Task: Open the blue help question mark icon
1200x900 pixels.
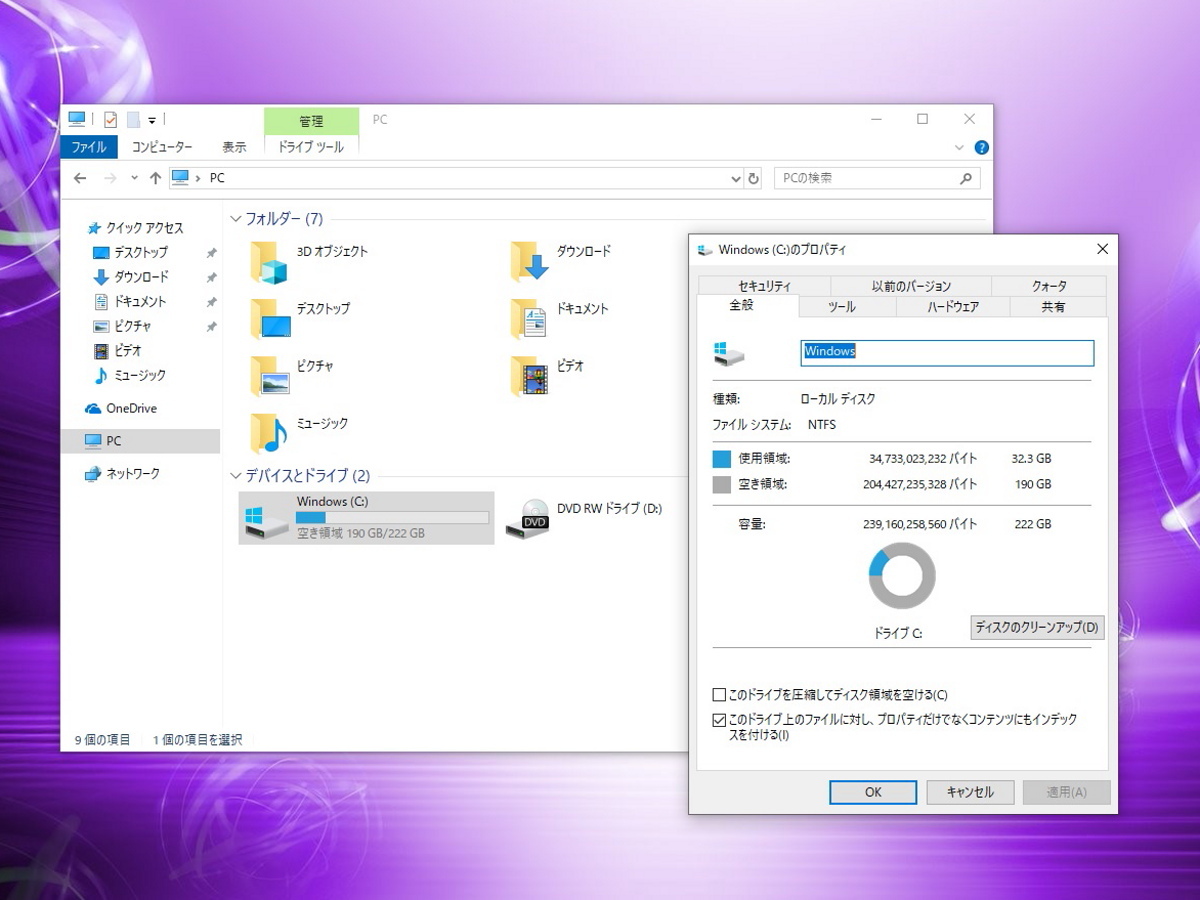Action: (x=981, y=147)
